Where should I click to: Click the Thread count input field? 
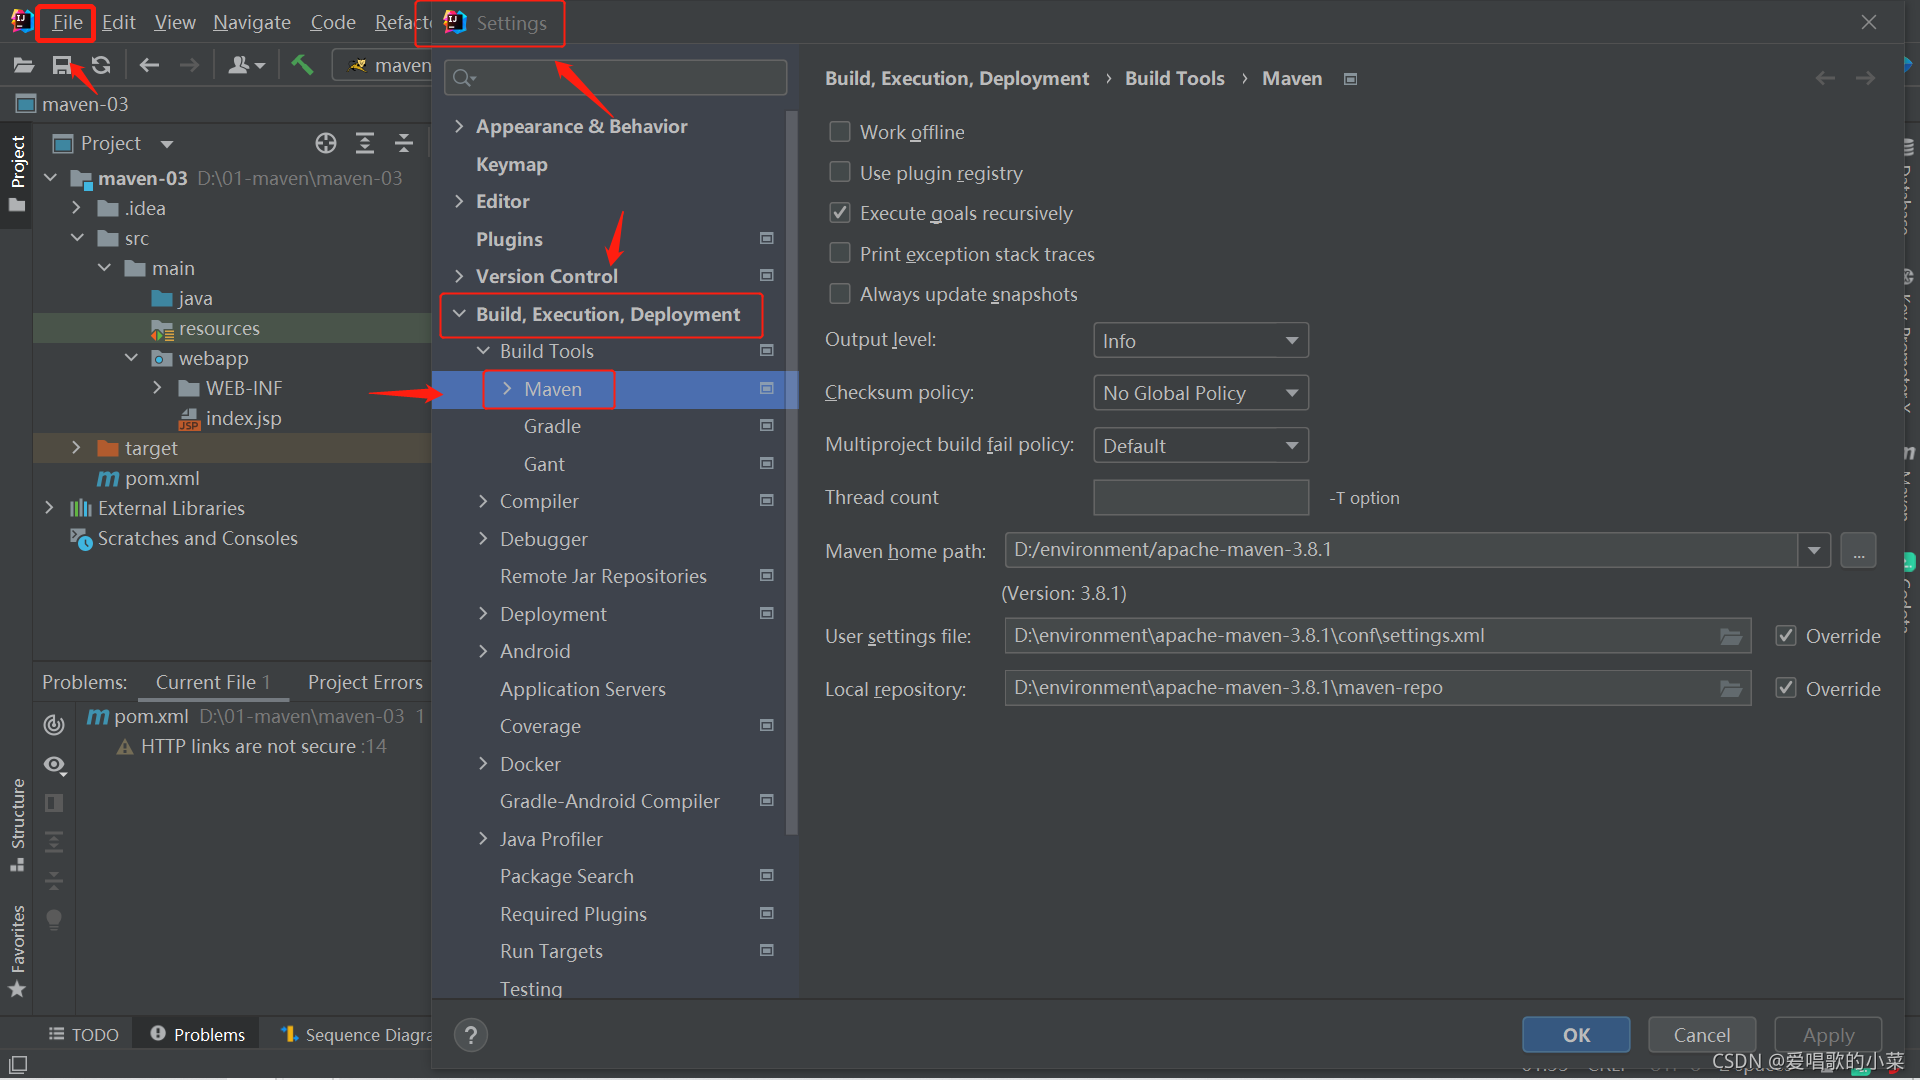pos(1200,497)
